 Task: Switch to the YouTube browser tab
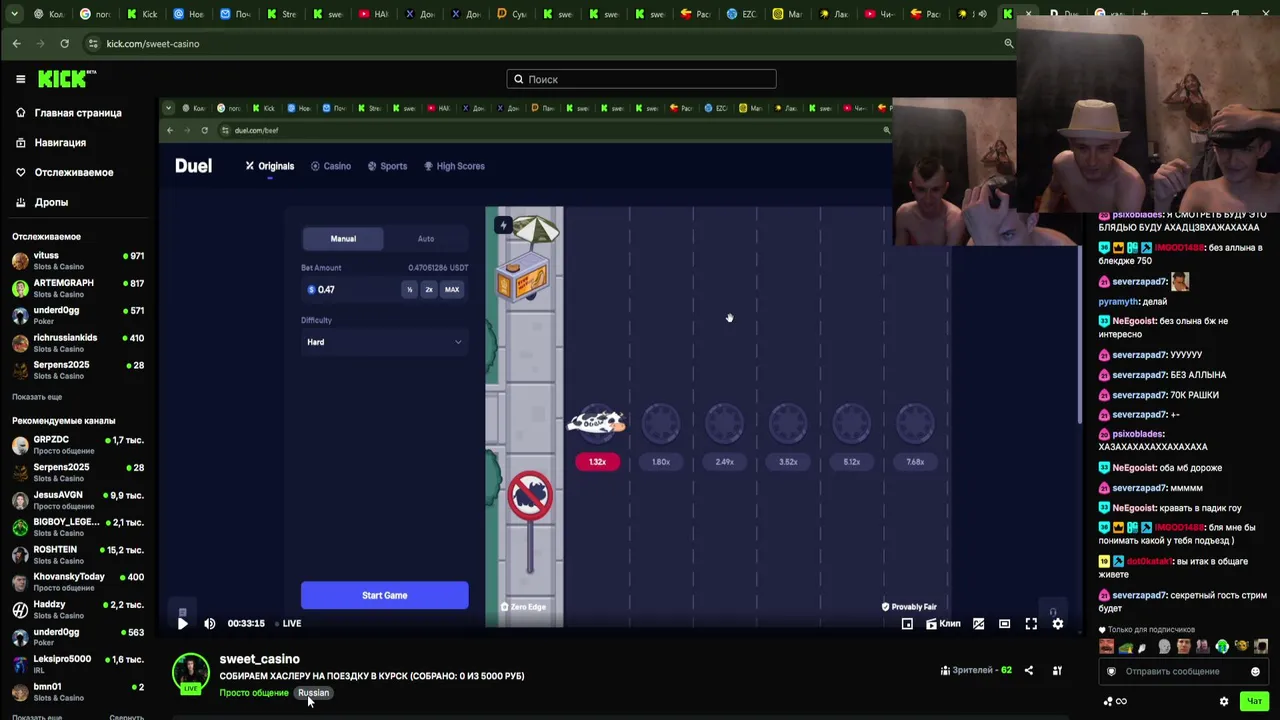374,14
